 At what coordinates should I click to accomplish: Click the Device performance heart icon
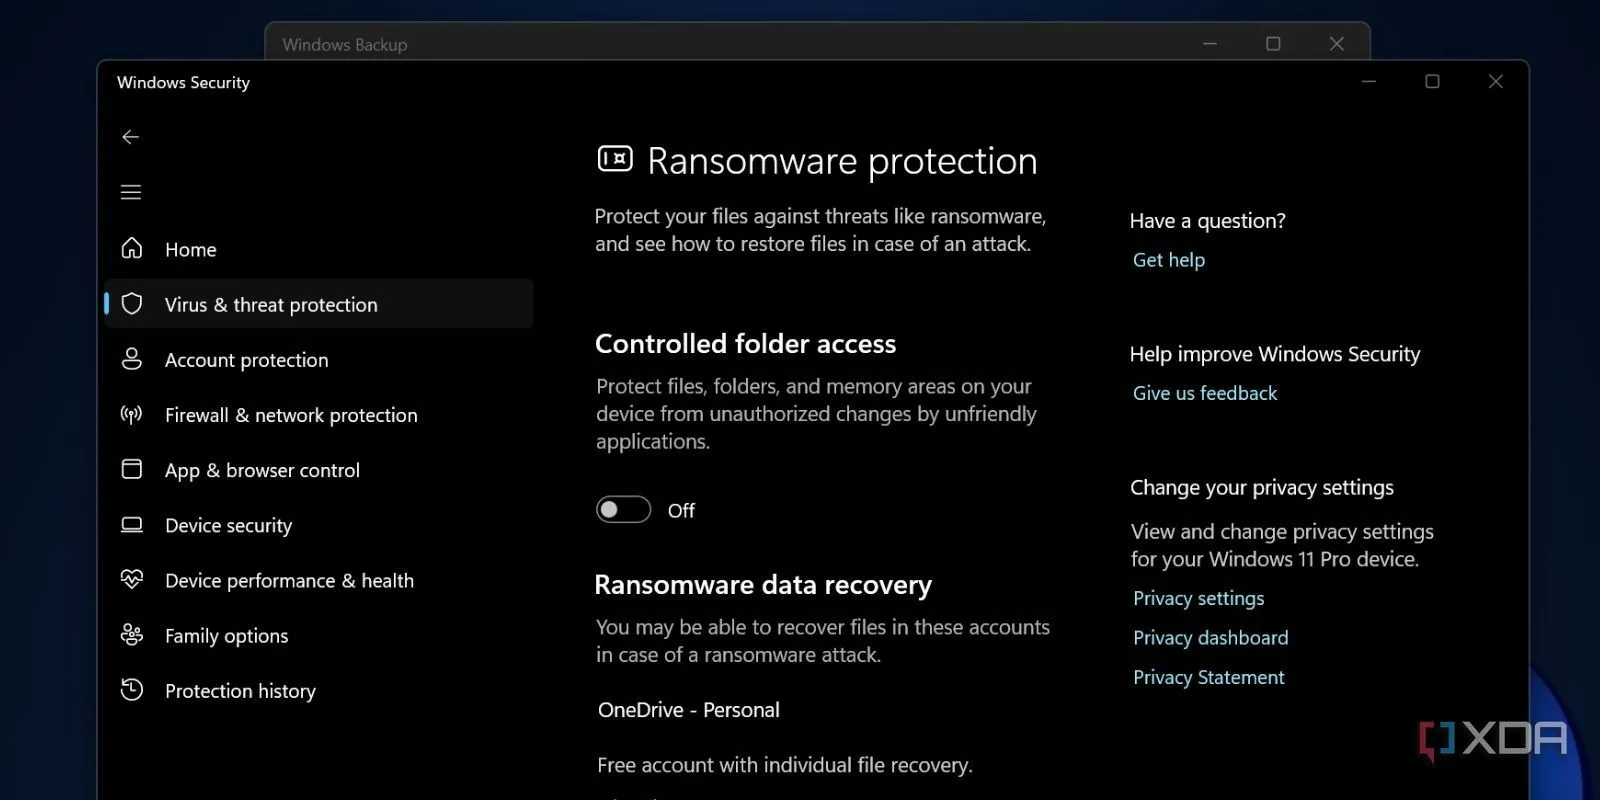132,579
